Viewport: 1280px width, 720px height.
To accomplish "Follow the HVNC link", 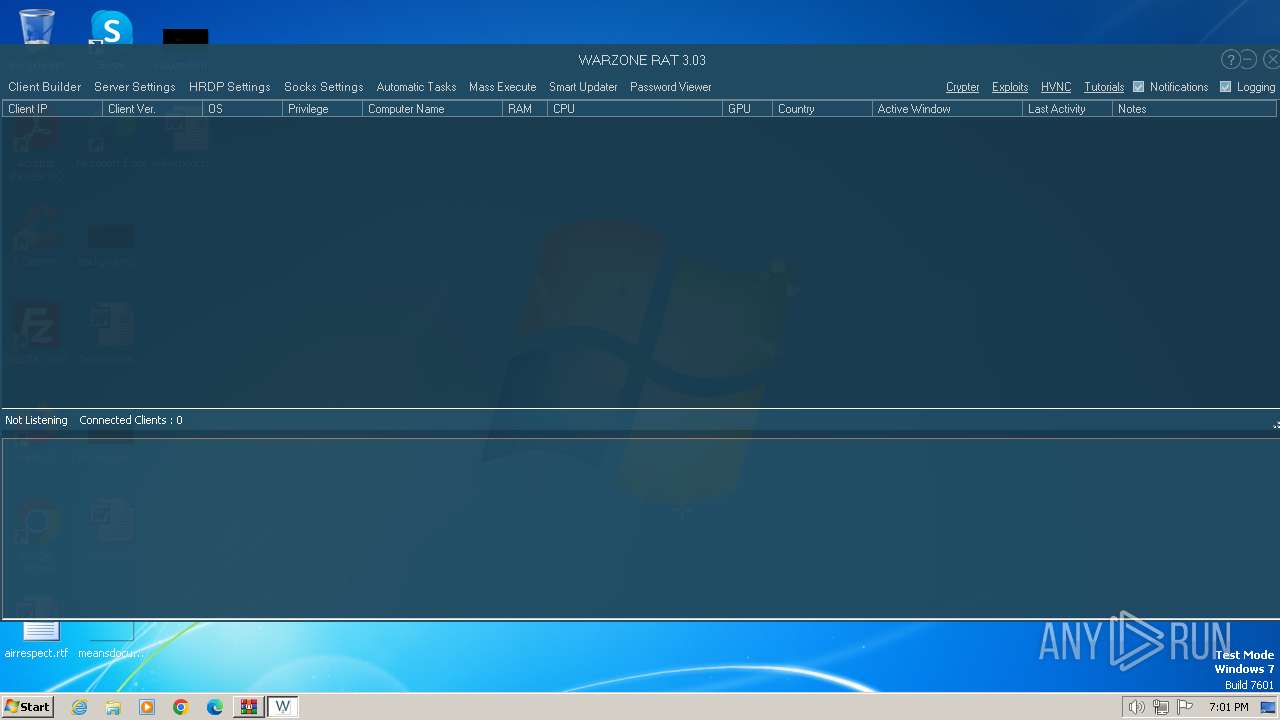I will (1056, 87).
